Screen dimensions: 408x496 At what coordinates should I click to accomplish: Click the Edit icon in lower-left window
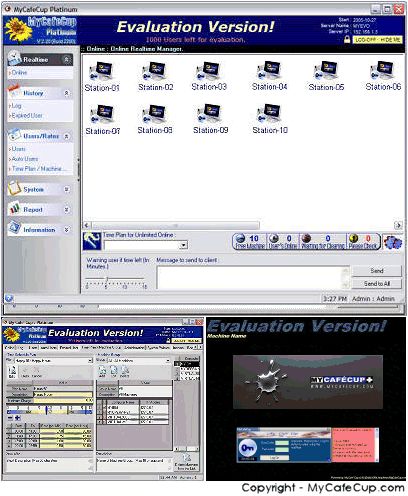12,371
